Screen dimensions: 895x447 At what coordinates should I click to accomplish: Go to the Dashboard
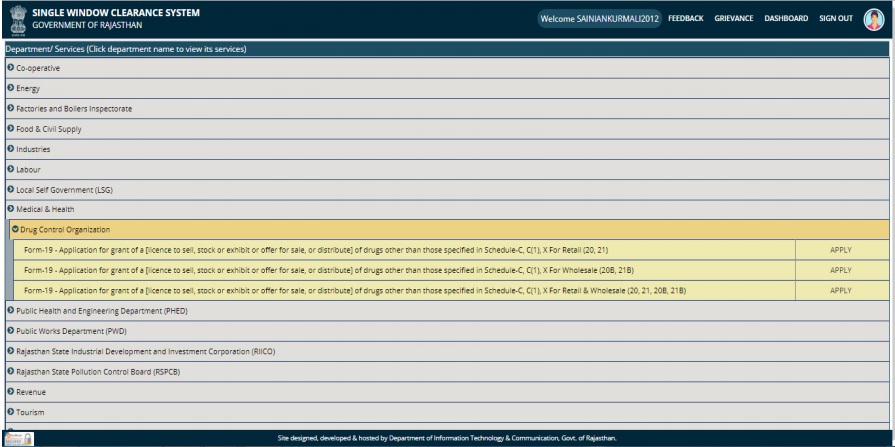tap(786, 19)
